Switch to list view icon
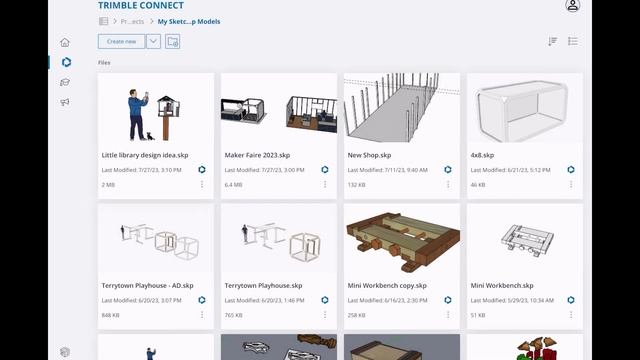Screen dimensions: 640x360 point(573,41)
